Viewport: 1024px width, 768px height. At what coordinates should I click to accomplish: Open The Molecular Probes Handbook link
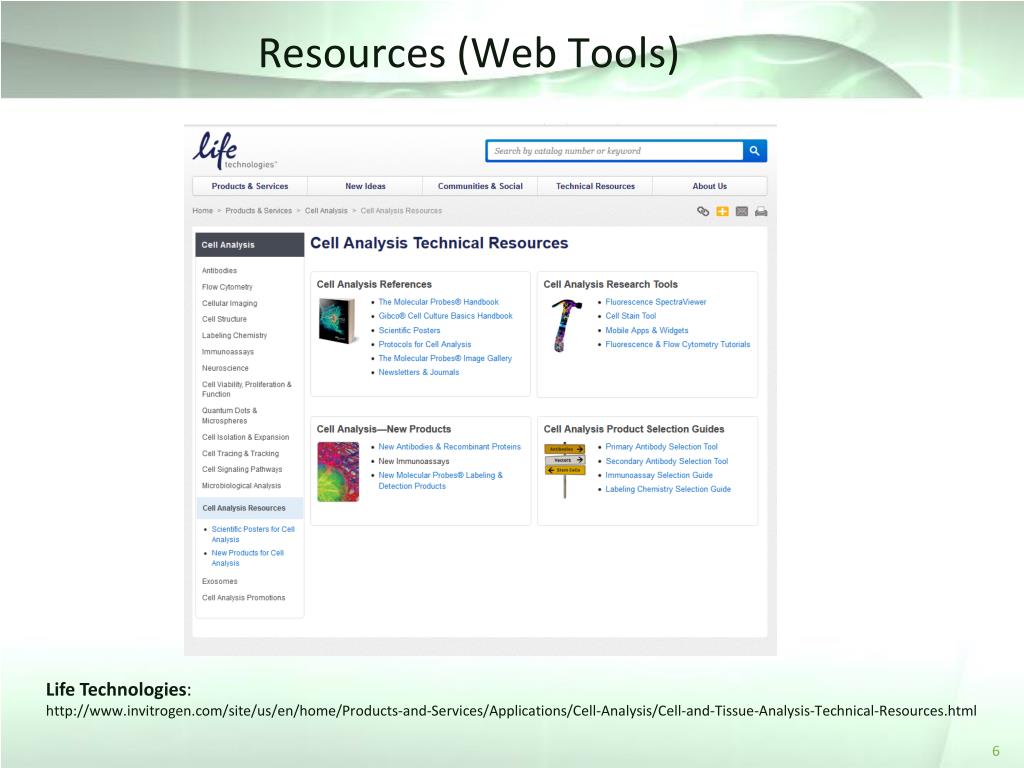point(438,302)
